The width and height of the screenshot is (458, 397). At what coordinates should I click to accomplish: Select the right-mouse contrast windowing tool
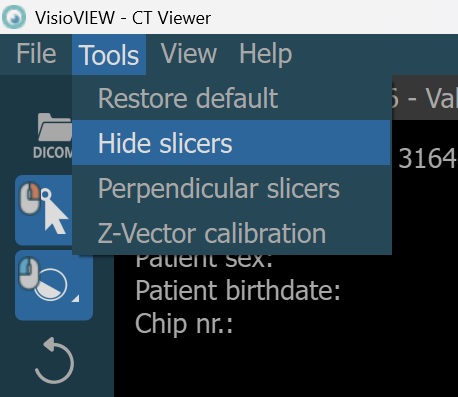54,285
